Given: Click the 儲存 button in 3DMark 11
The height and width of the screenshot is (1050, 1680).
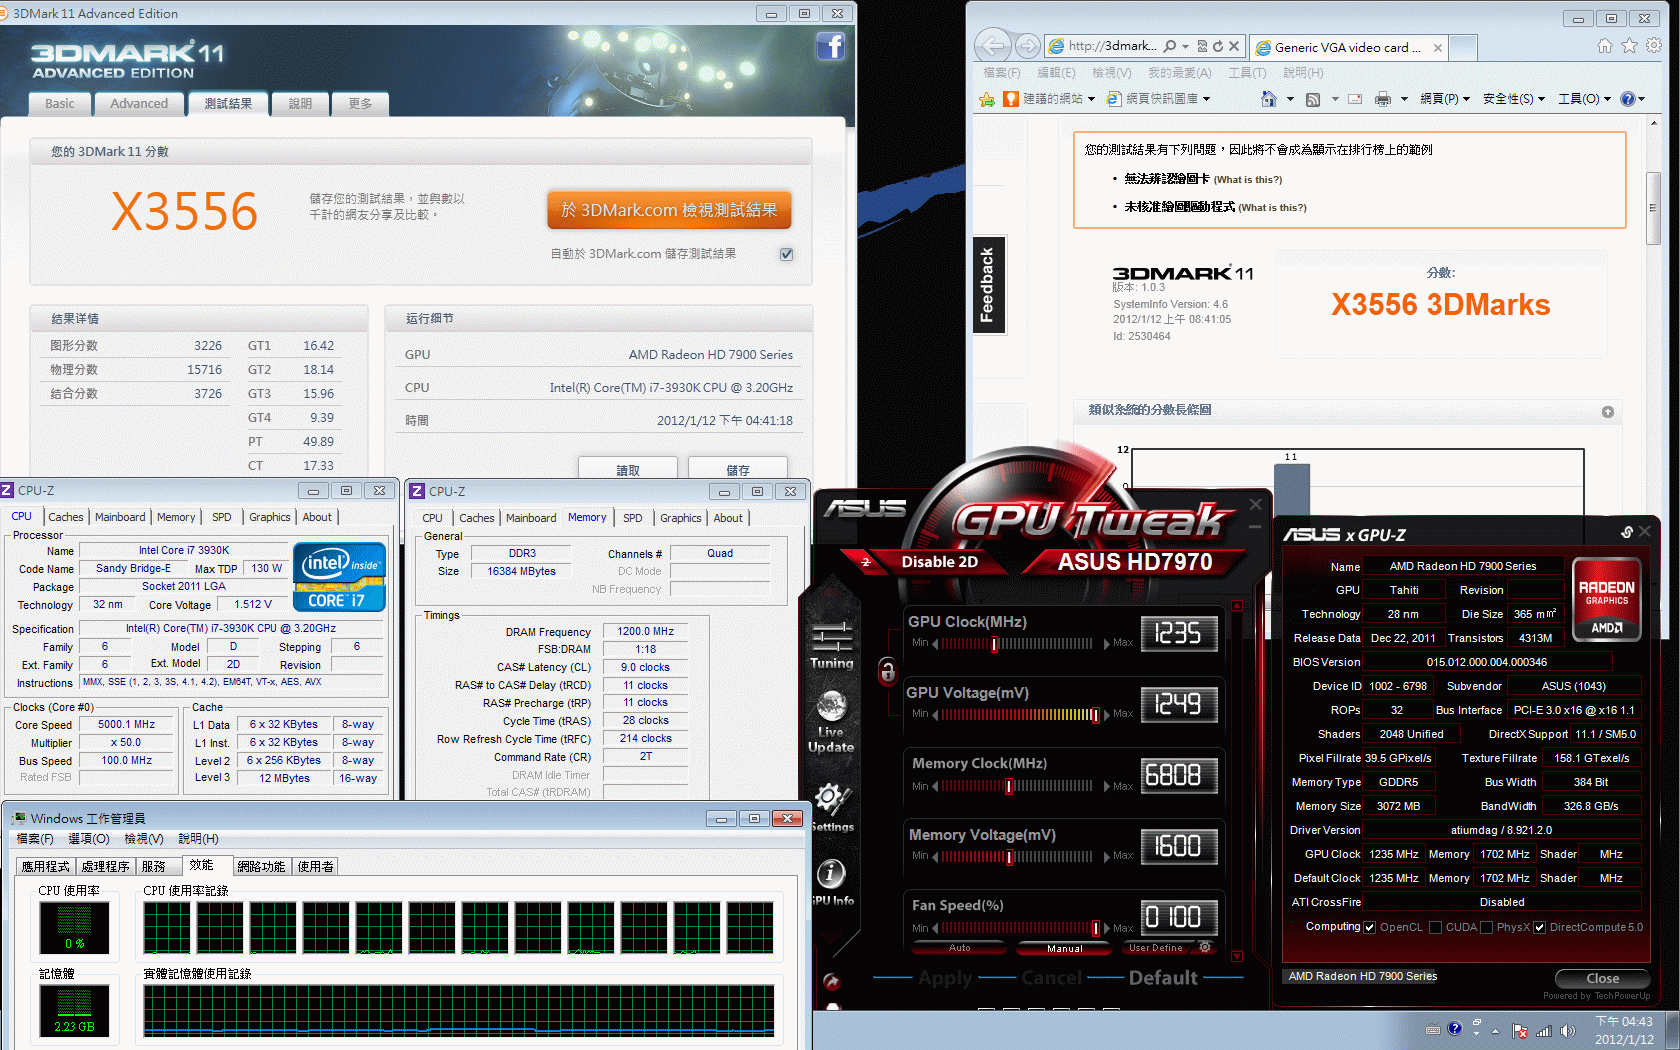Looking at the screenshot, I should 738,468.
